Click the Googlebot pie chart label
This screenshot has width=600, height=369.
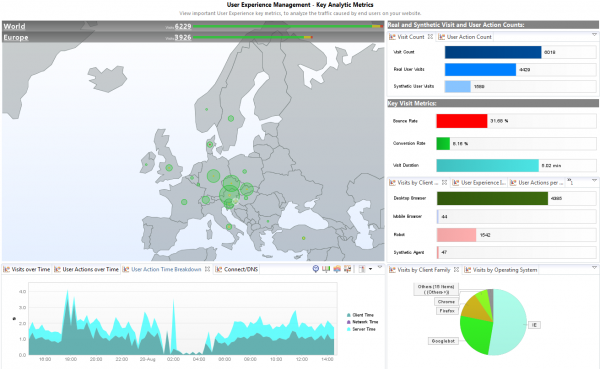pos(443,341)
